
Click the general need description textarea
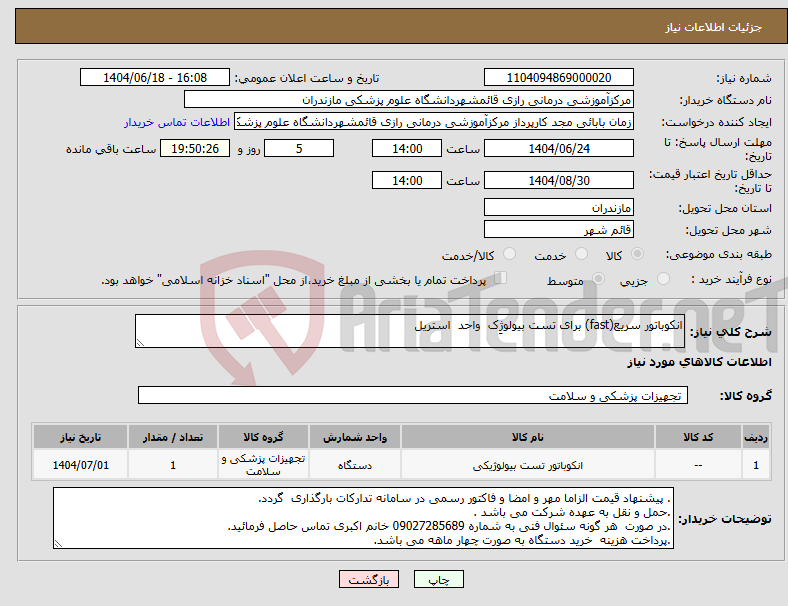(410, 331)
